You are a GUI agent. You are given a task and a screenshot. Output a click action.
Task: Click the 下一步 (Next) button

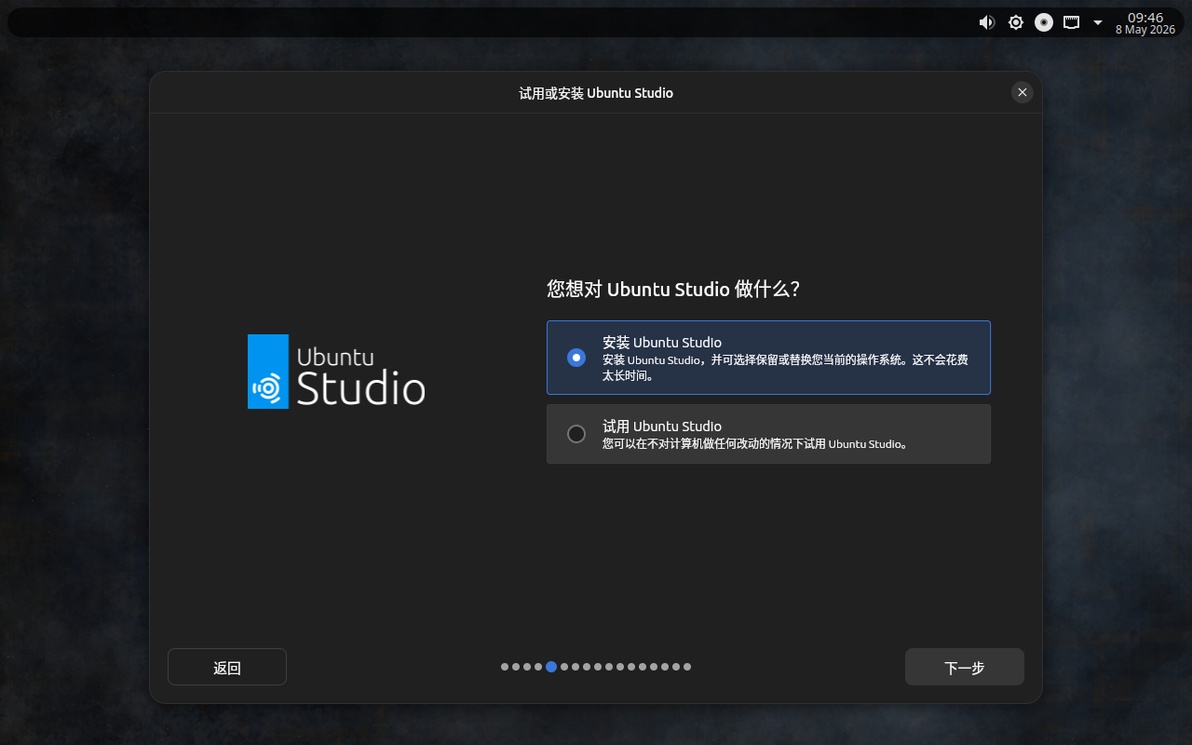click(964, 667)
